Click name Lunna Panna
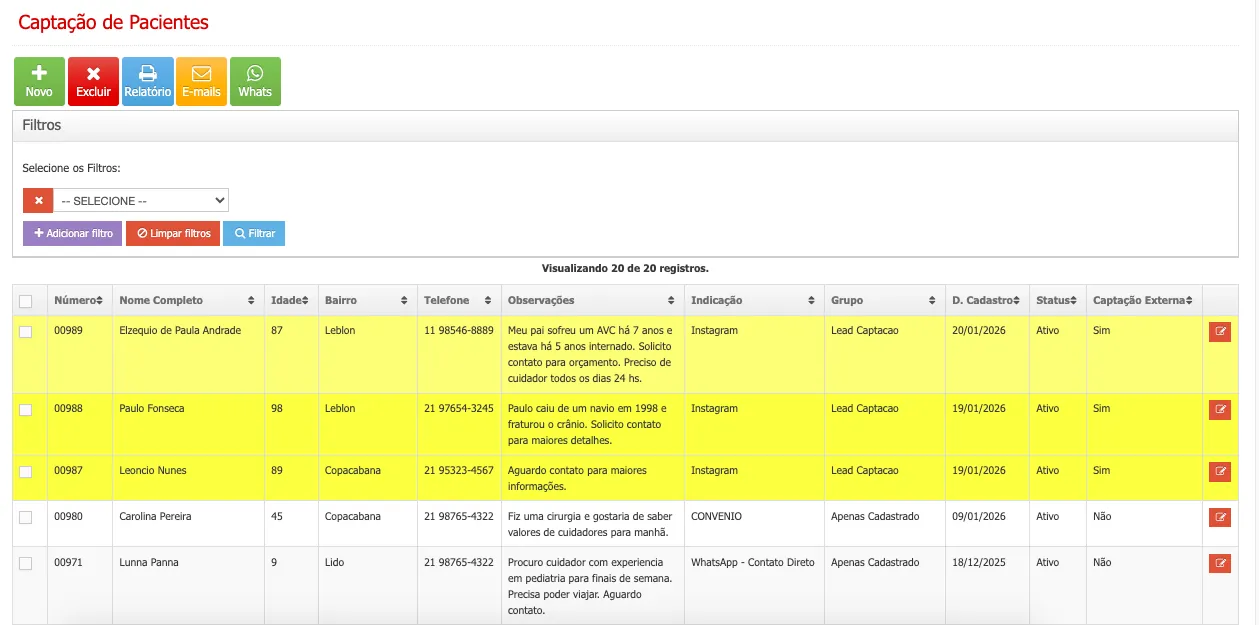1259x625 pixels. pyautogui.click(x=147, y=562)
